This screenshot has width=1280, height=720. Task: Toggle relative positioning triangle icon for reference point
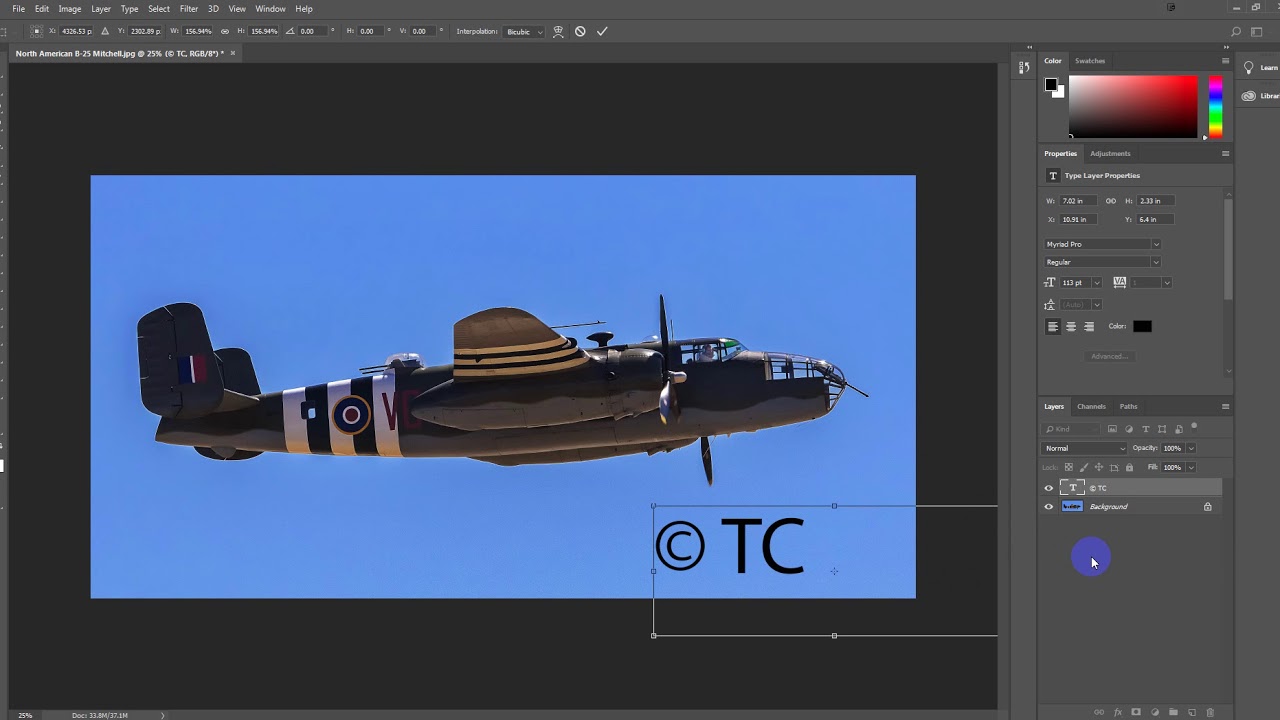coord(105,31)
